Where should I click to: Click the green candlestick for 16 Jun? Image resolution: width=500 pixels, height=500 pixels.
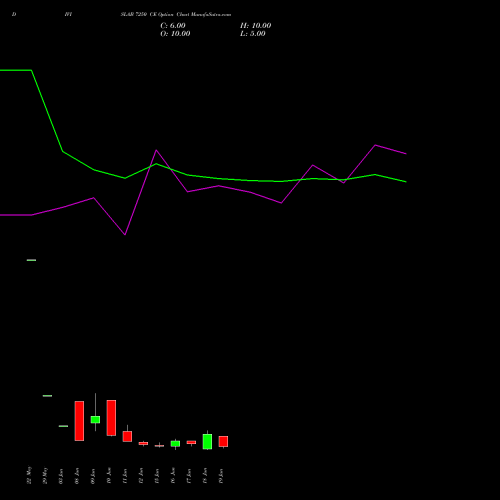pos(175,444)
